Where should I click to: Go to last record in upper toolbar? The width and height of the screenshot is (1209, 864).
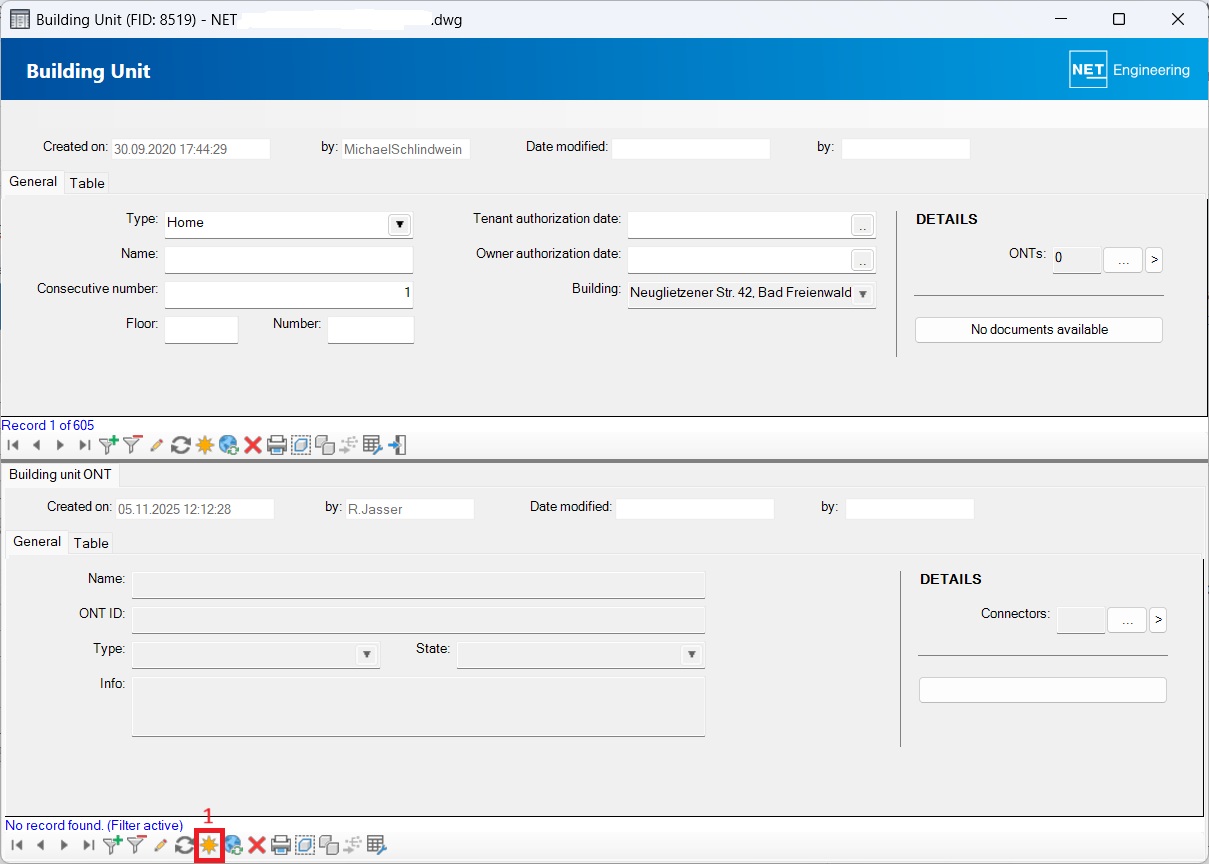85,445
